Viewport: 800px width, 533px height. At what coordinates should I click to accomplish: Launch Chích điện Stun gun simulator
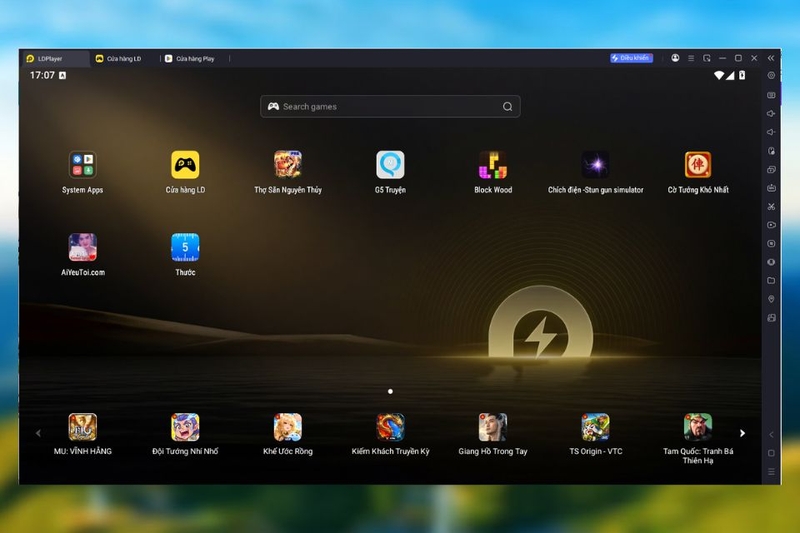pyautogui.click(x=595, y=165)
